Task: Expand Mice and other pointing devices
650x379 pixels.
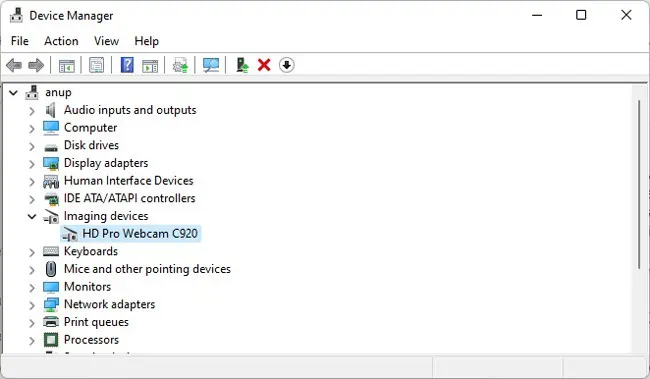Action: 32,270
